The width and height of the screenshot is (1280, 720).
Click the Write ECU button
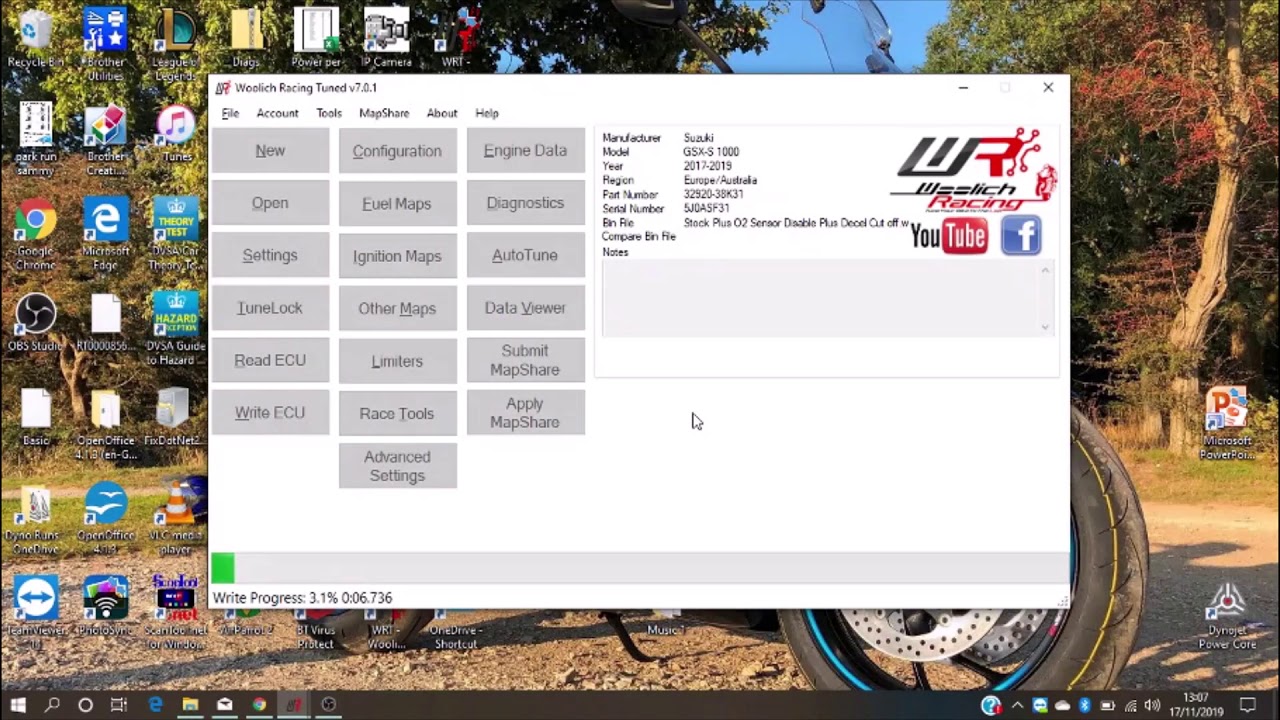coord(270,413)
